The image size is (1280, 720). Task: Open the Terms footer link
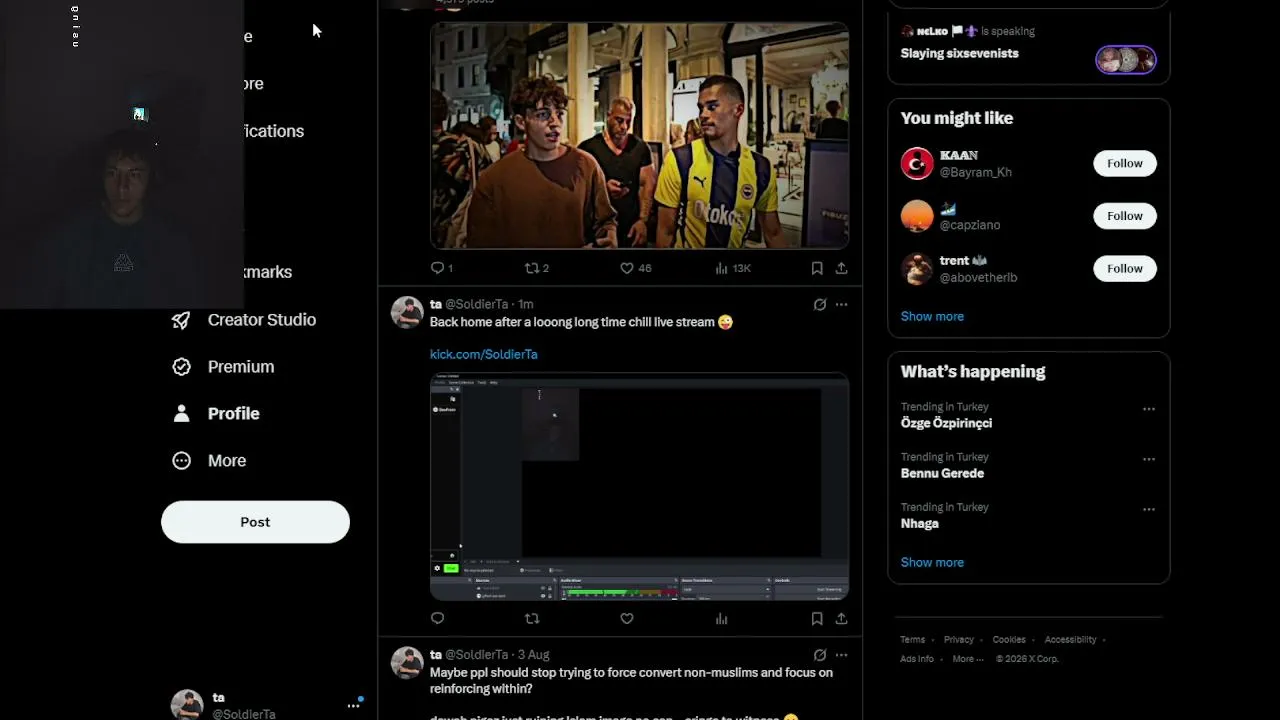[x=912, y=640]
